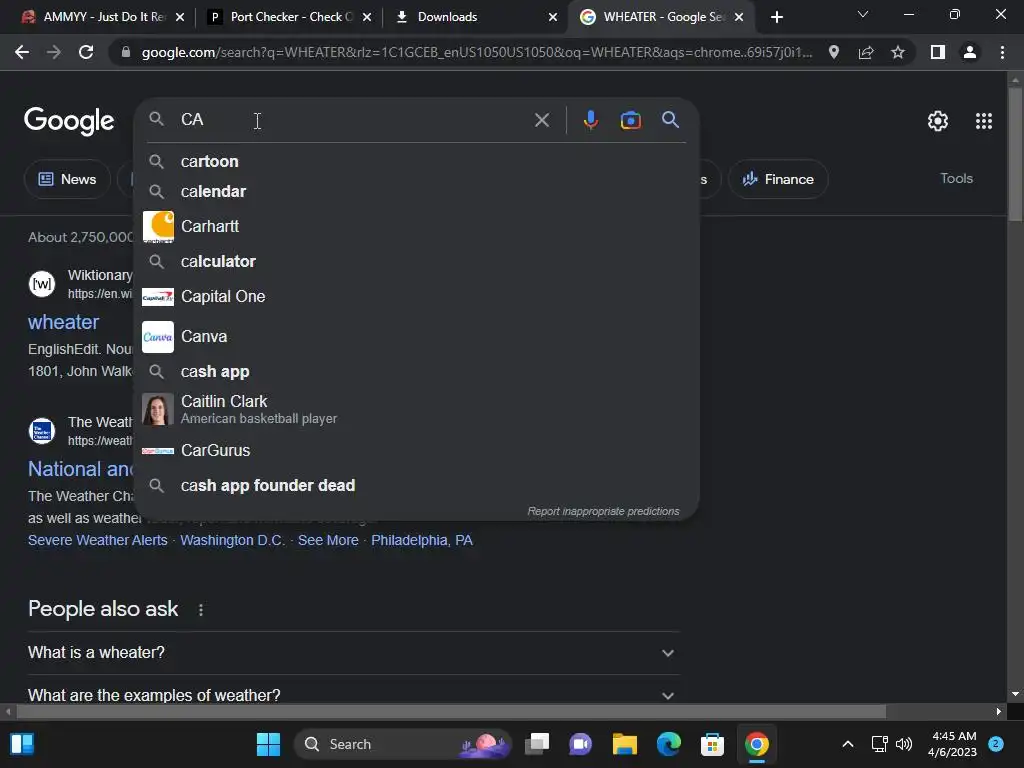Click Report inappropriate predictions link
Image resolution: width=1024 pixels, height=768 pixels.
coord(603,511)
